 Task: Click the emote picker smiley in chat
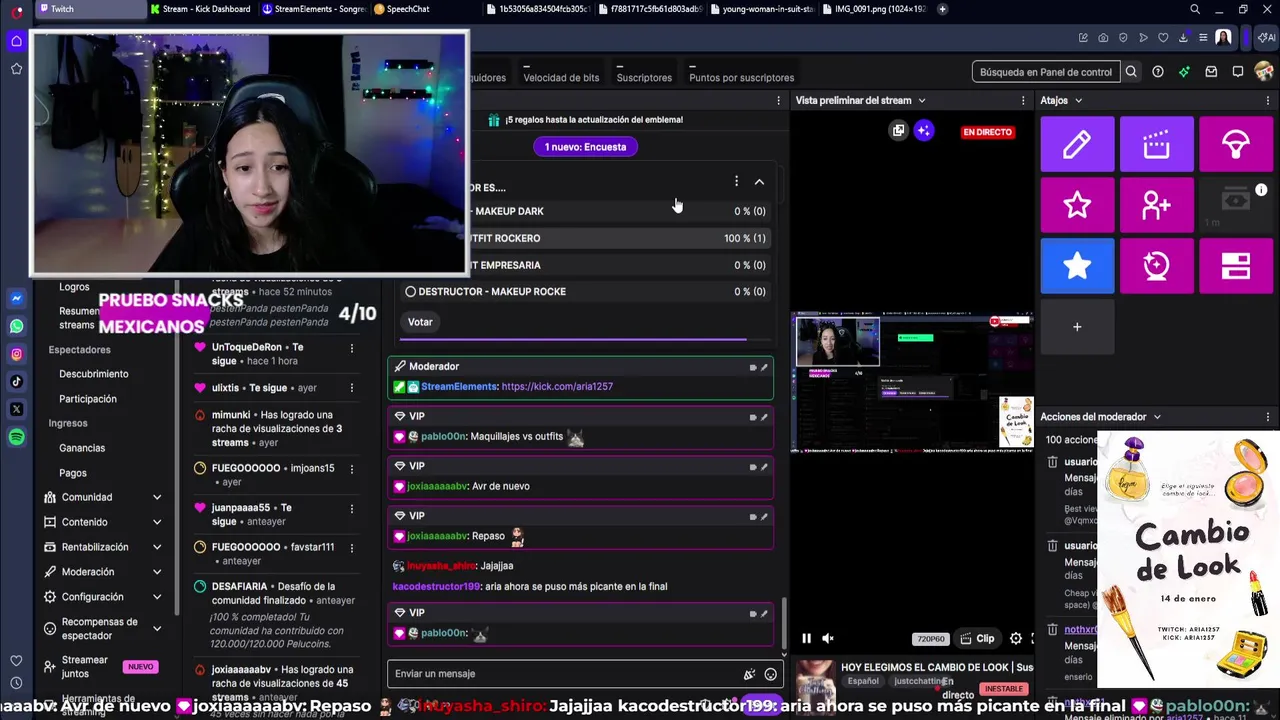pos(770,674)
